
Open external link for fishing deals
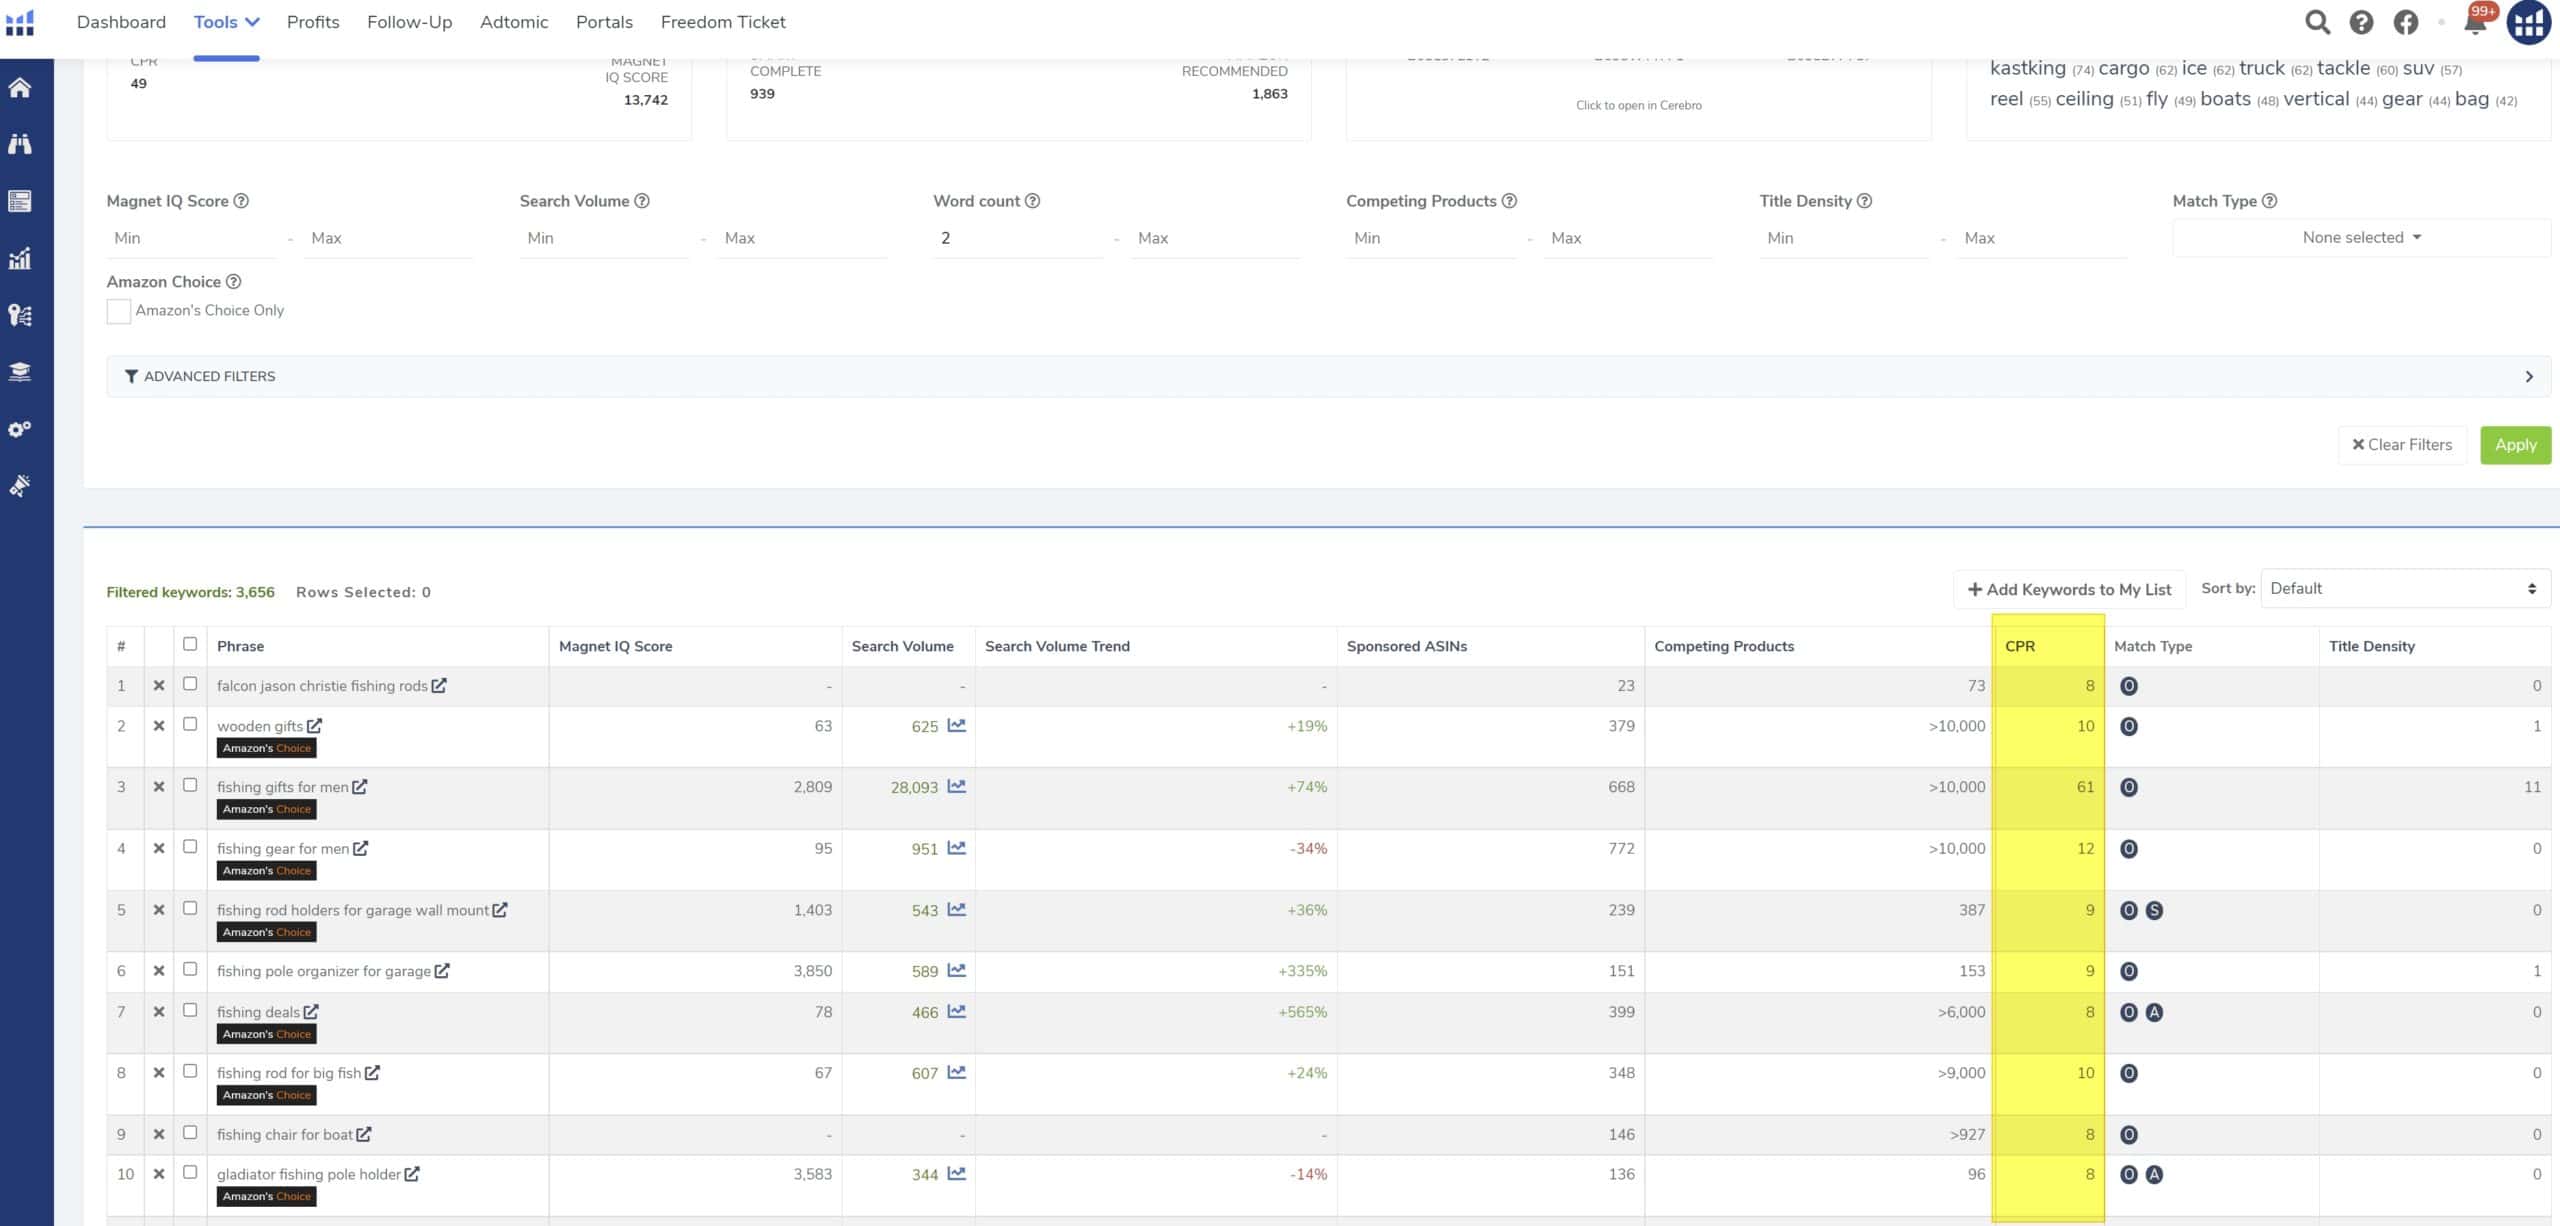311,1012
